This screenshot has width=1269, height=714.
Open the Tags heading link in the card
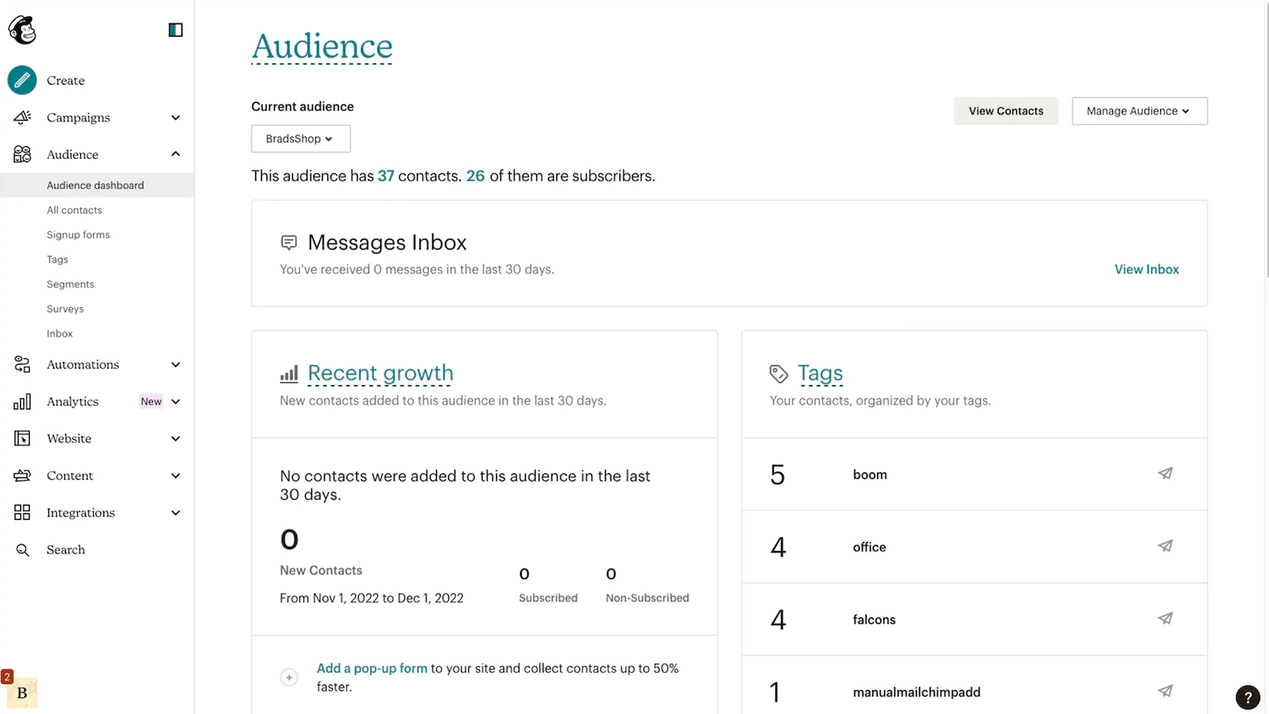pos(820,373)
